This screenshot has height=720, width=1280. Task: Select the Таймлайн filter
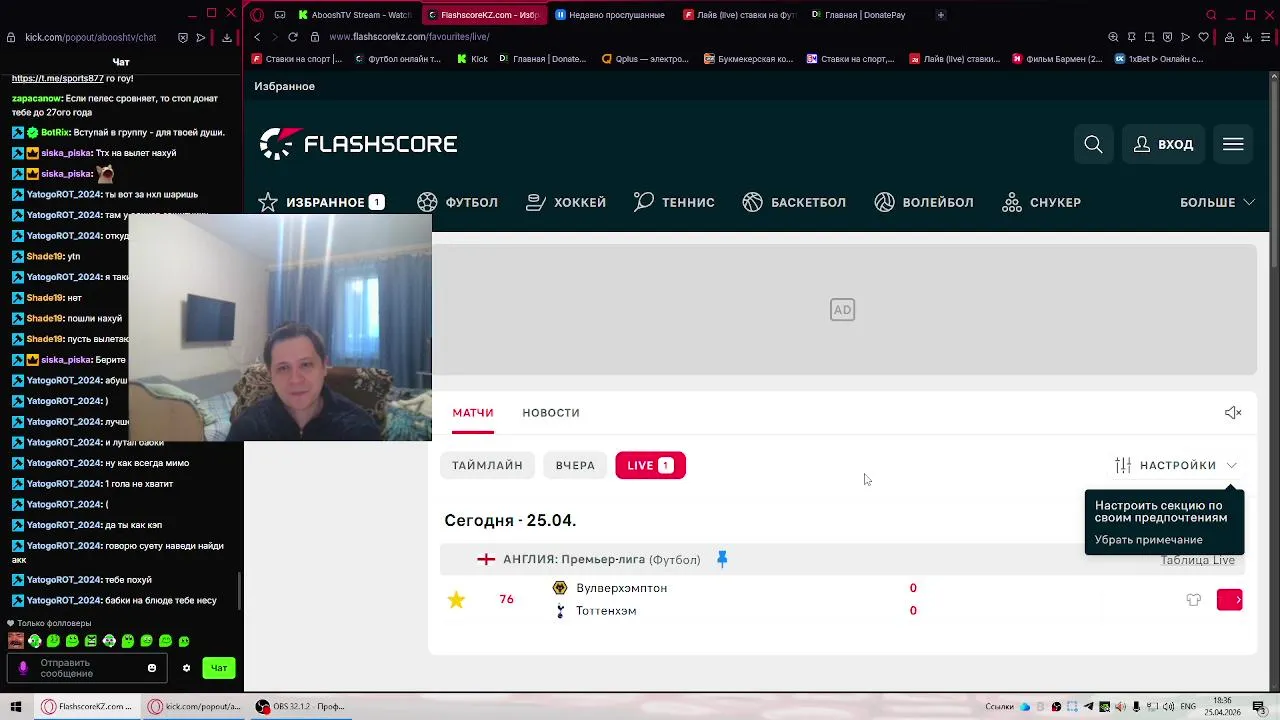pyautogui.click(x=487, y=465)
